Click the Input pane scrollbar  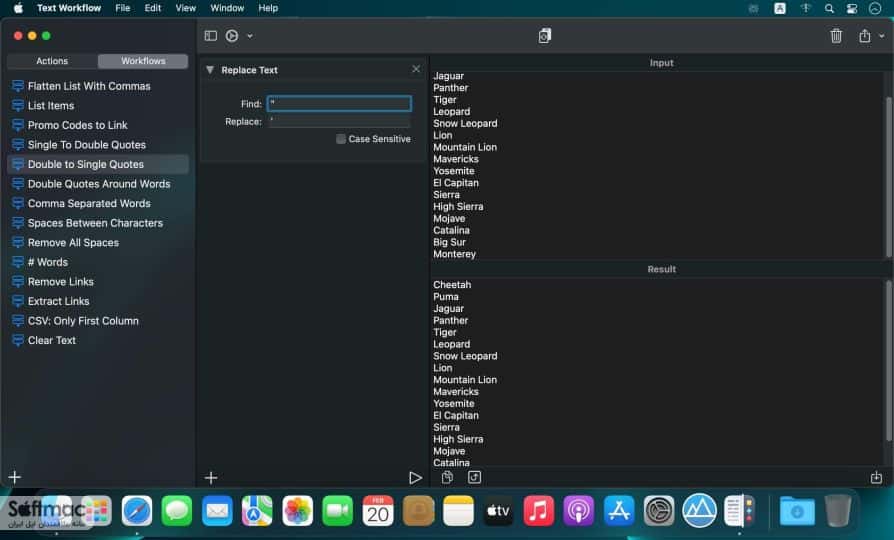[888, 177]
